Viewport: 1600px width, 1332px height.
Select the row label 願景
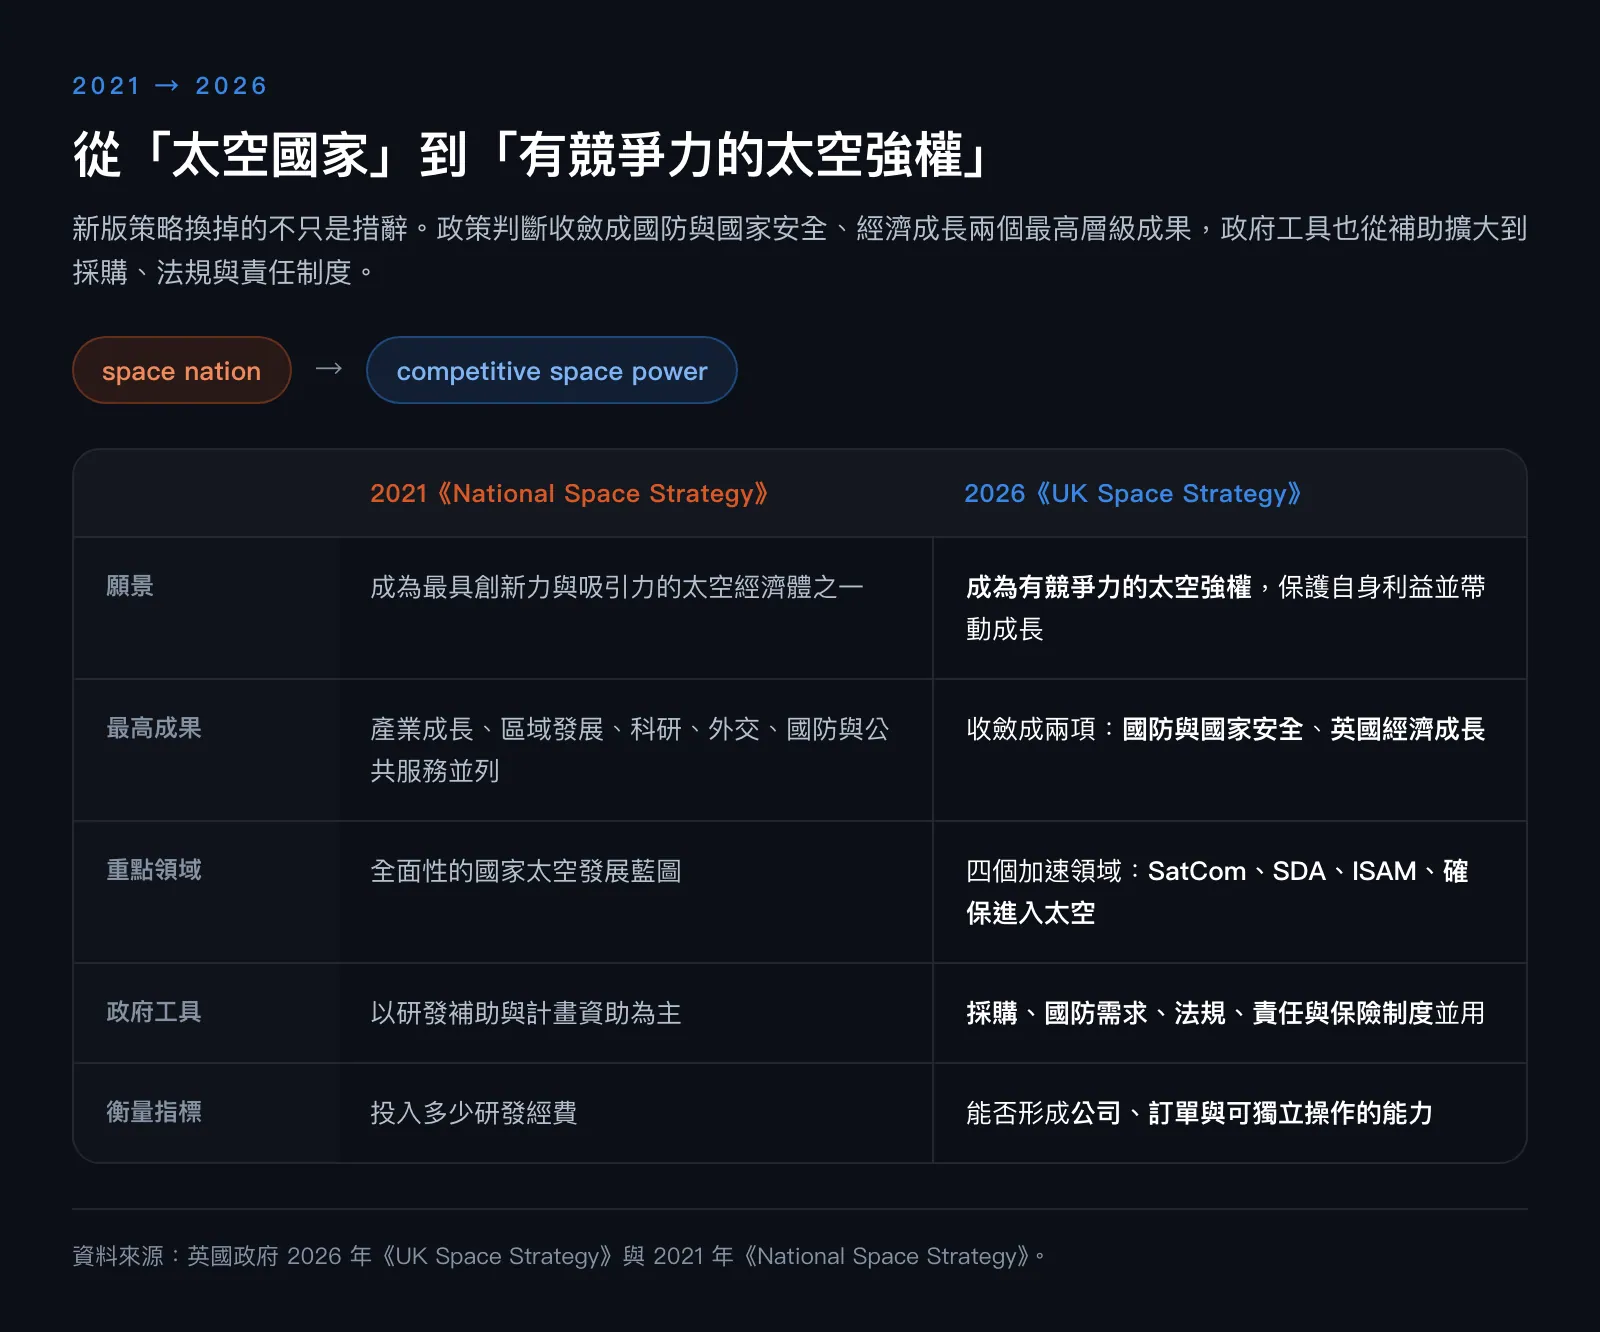130,586
